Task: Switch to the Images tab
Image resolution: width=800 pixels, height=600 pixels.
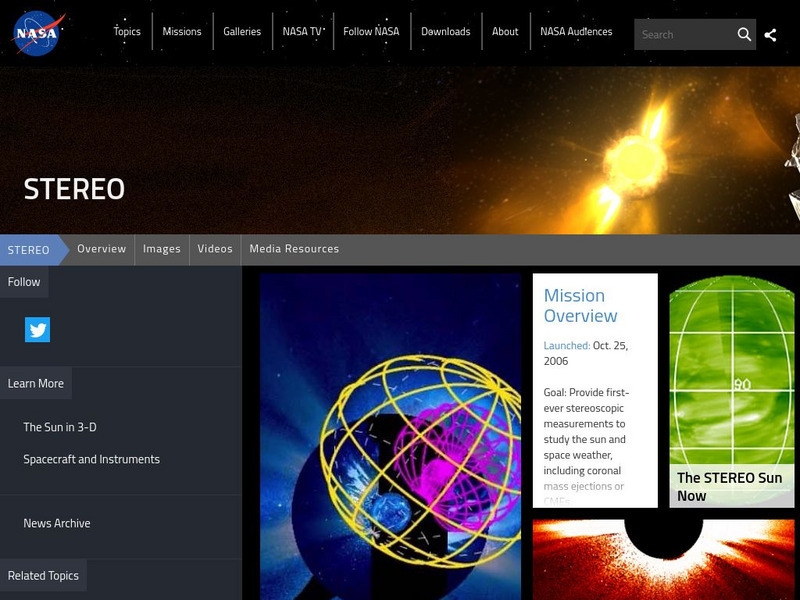Action: click(162, 249)
